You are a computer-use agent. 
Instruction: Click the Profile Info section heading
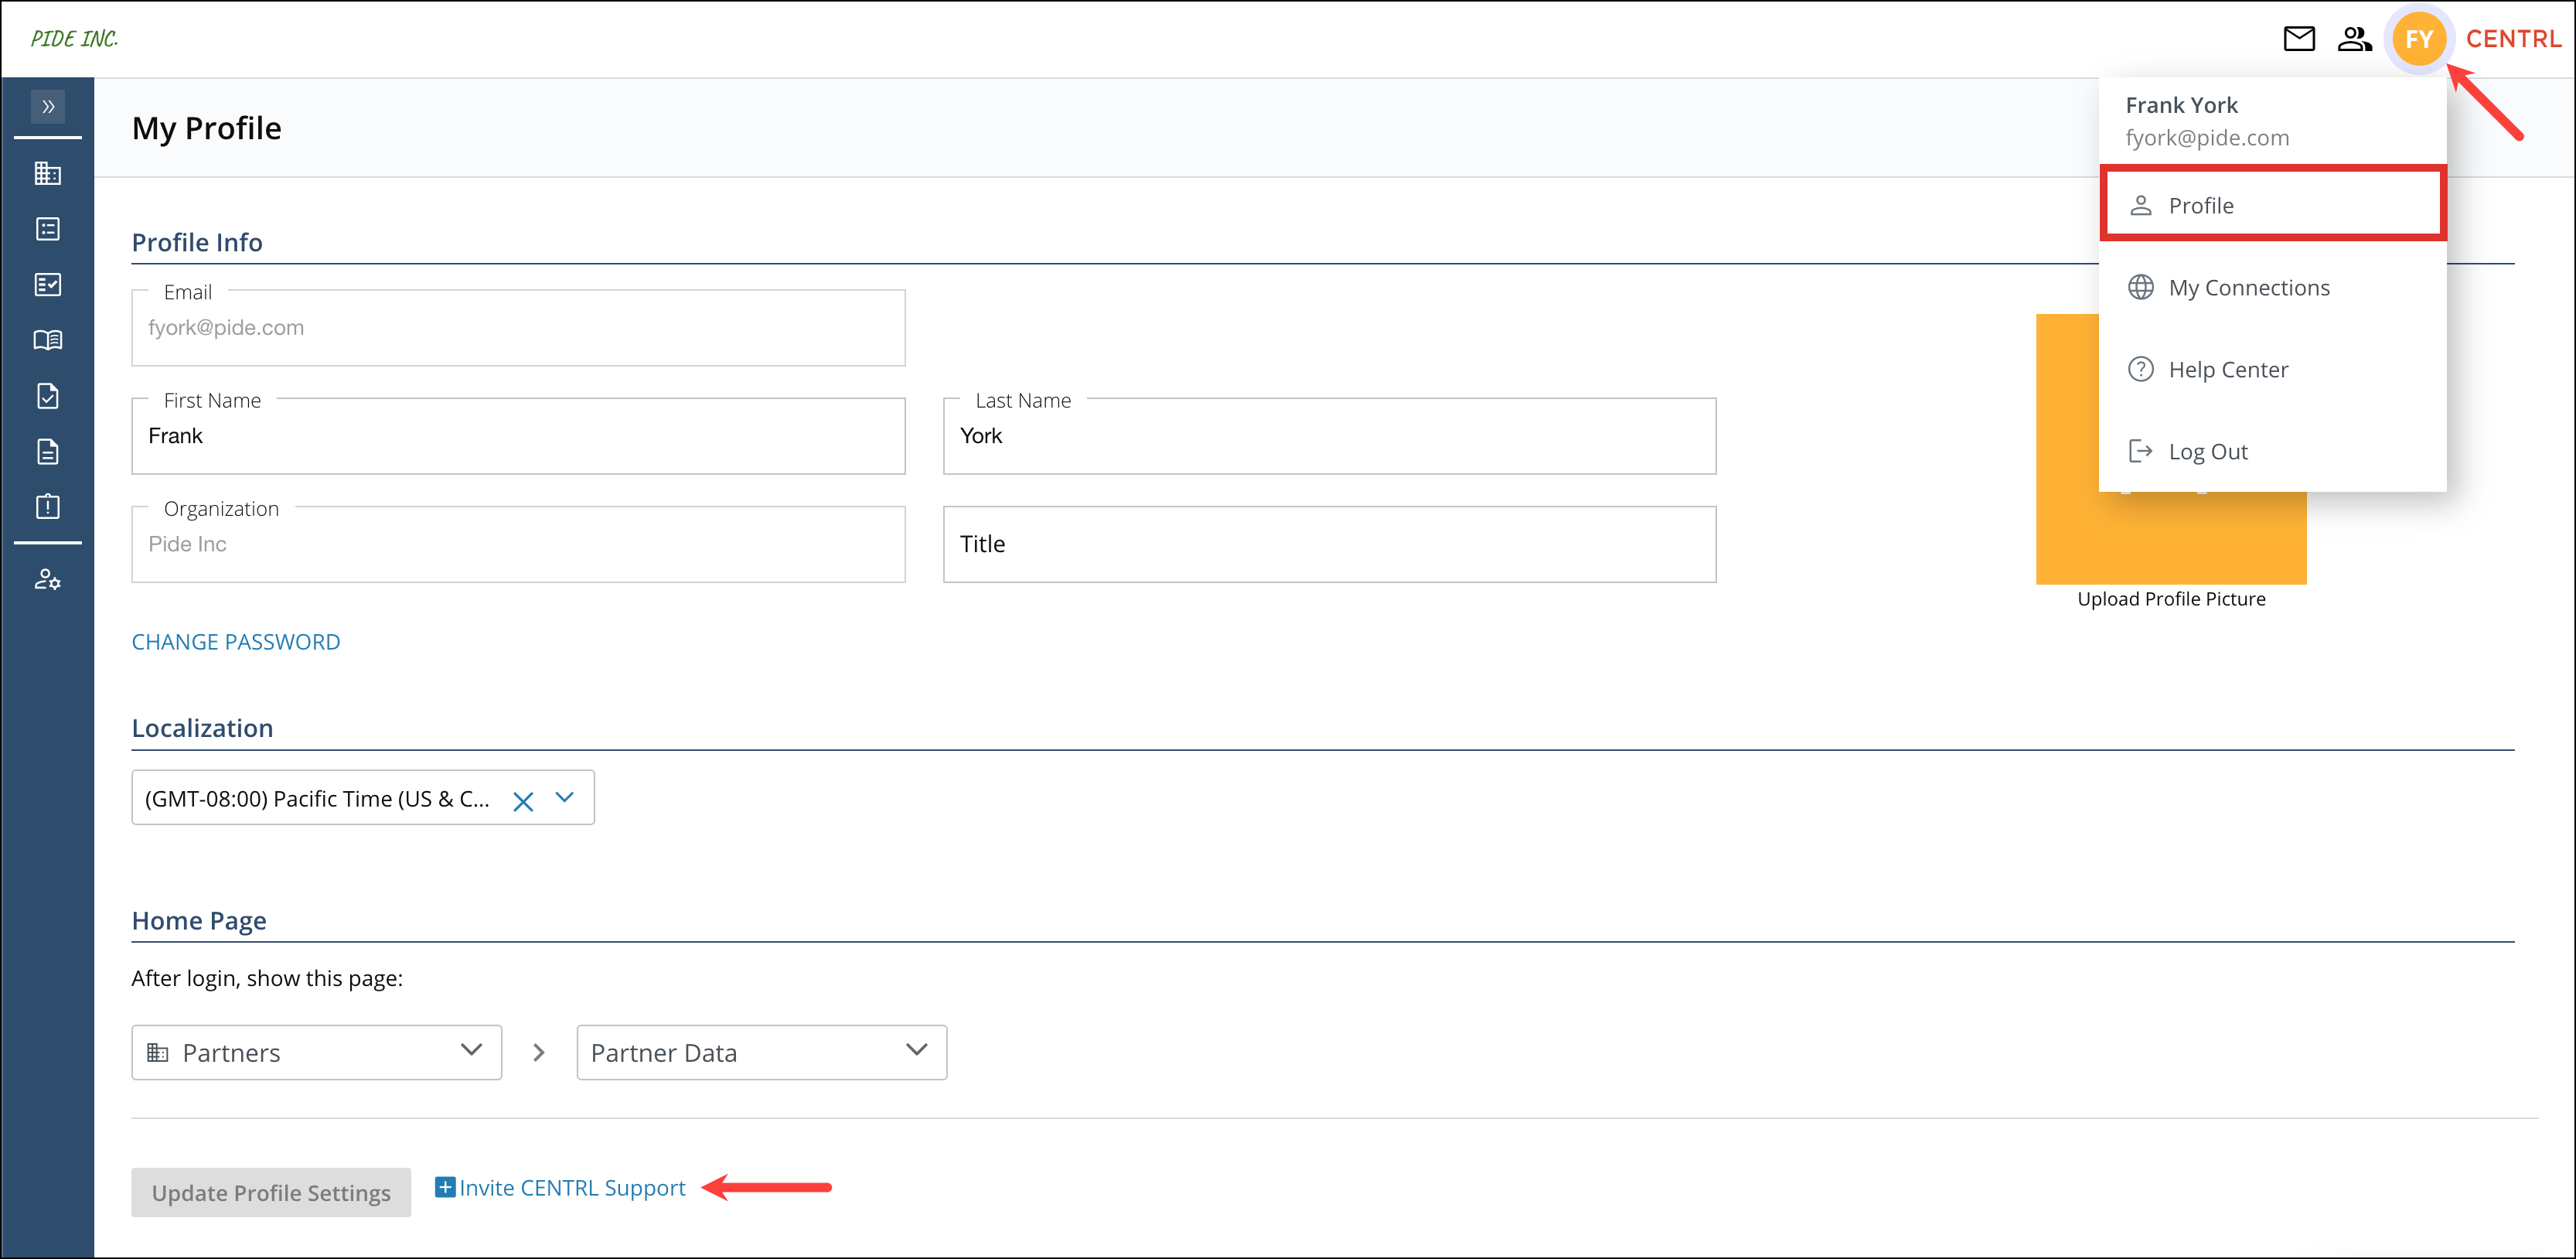[x=197, y=242]
